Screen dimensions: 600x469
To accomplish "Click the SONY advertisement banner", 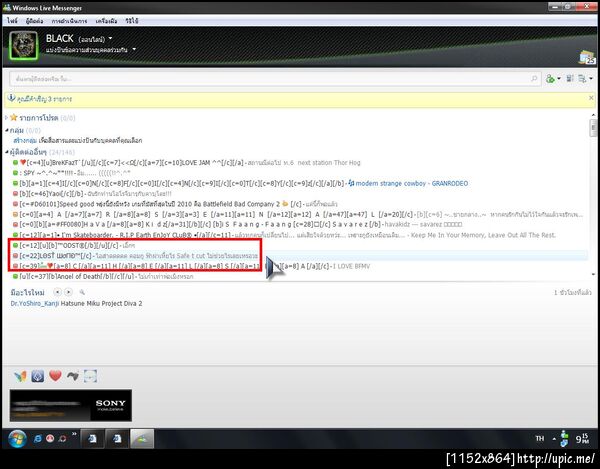I will (71, 405).
